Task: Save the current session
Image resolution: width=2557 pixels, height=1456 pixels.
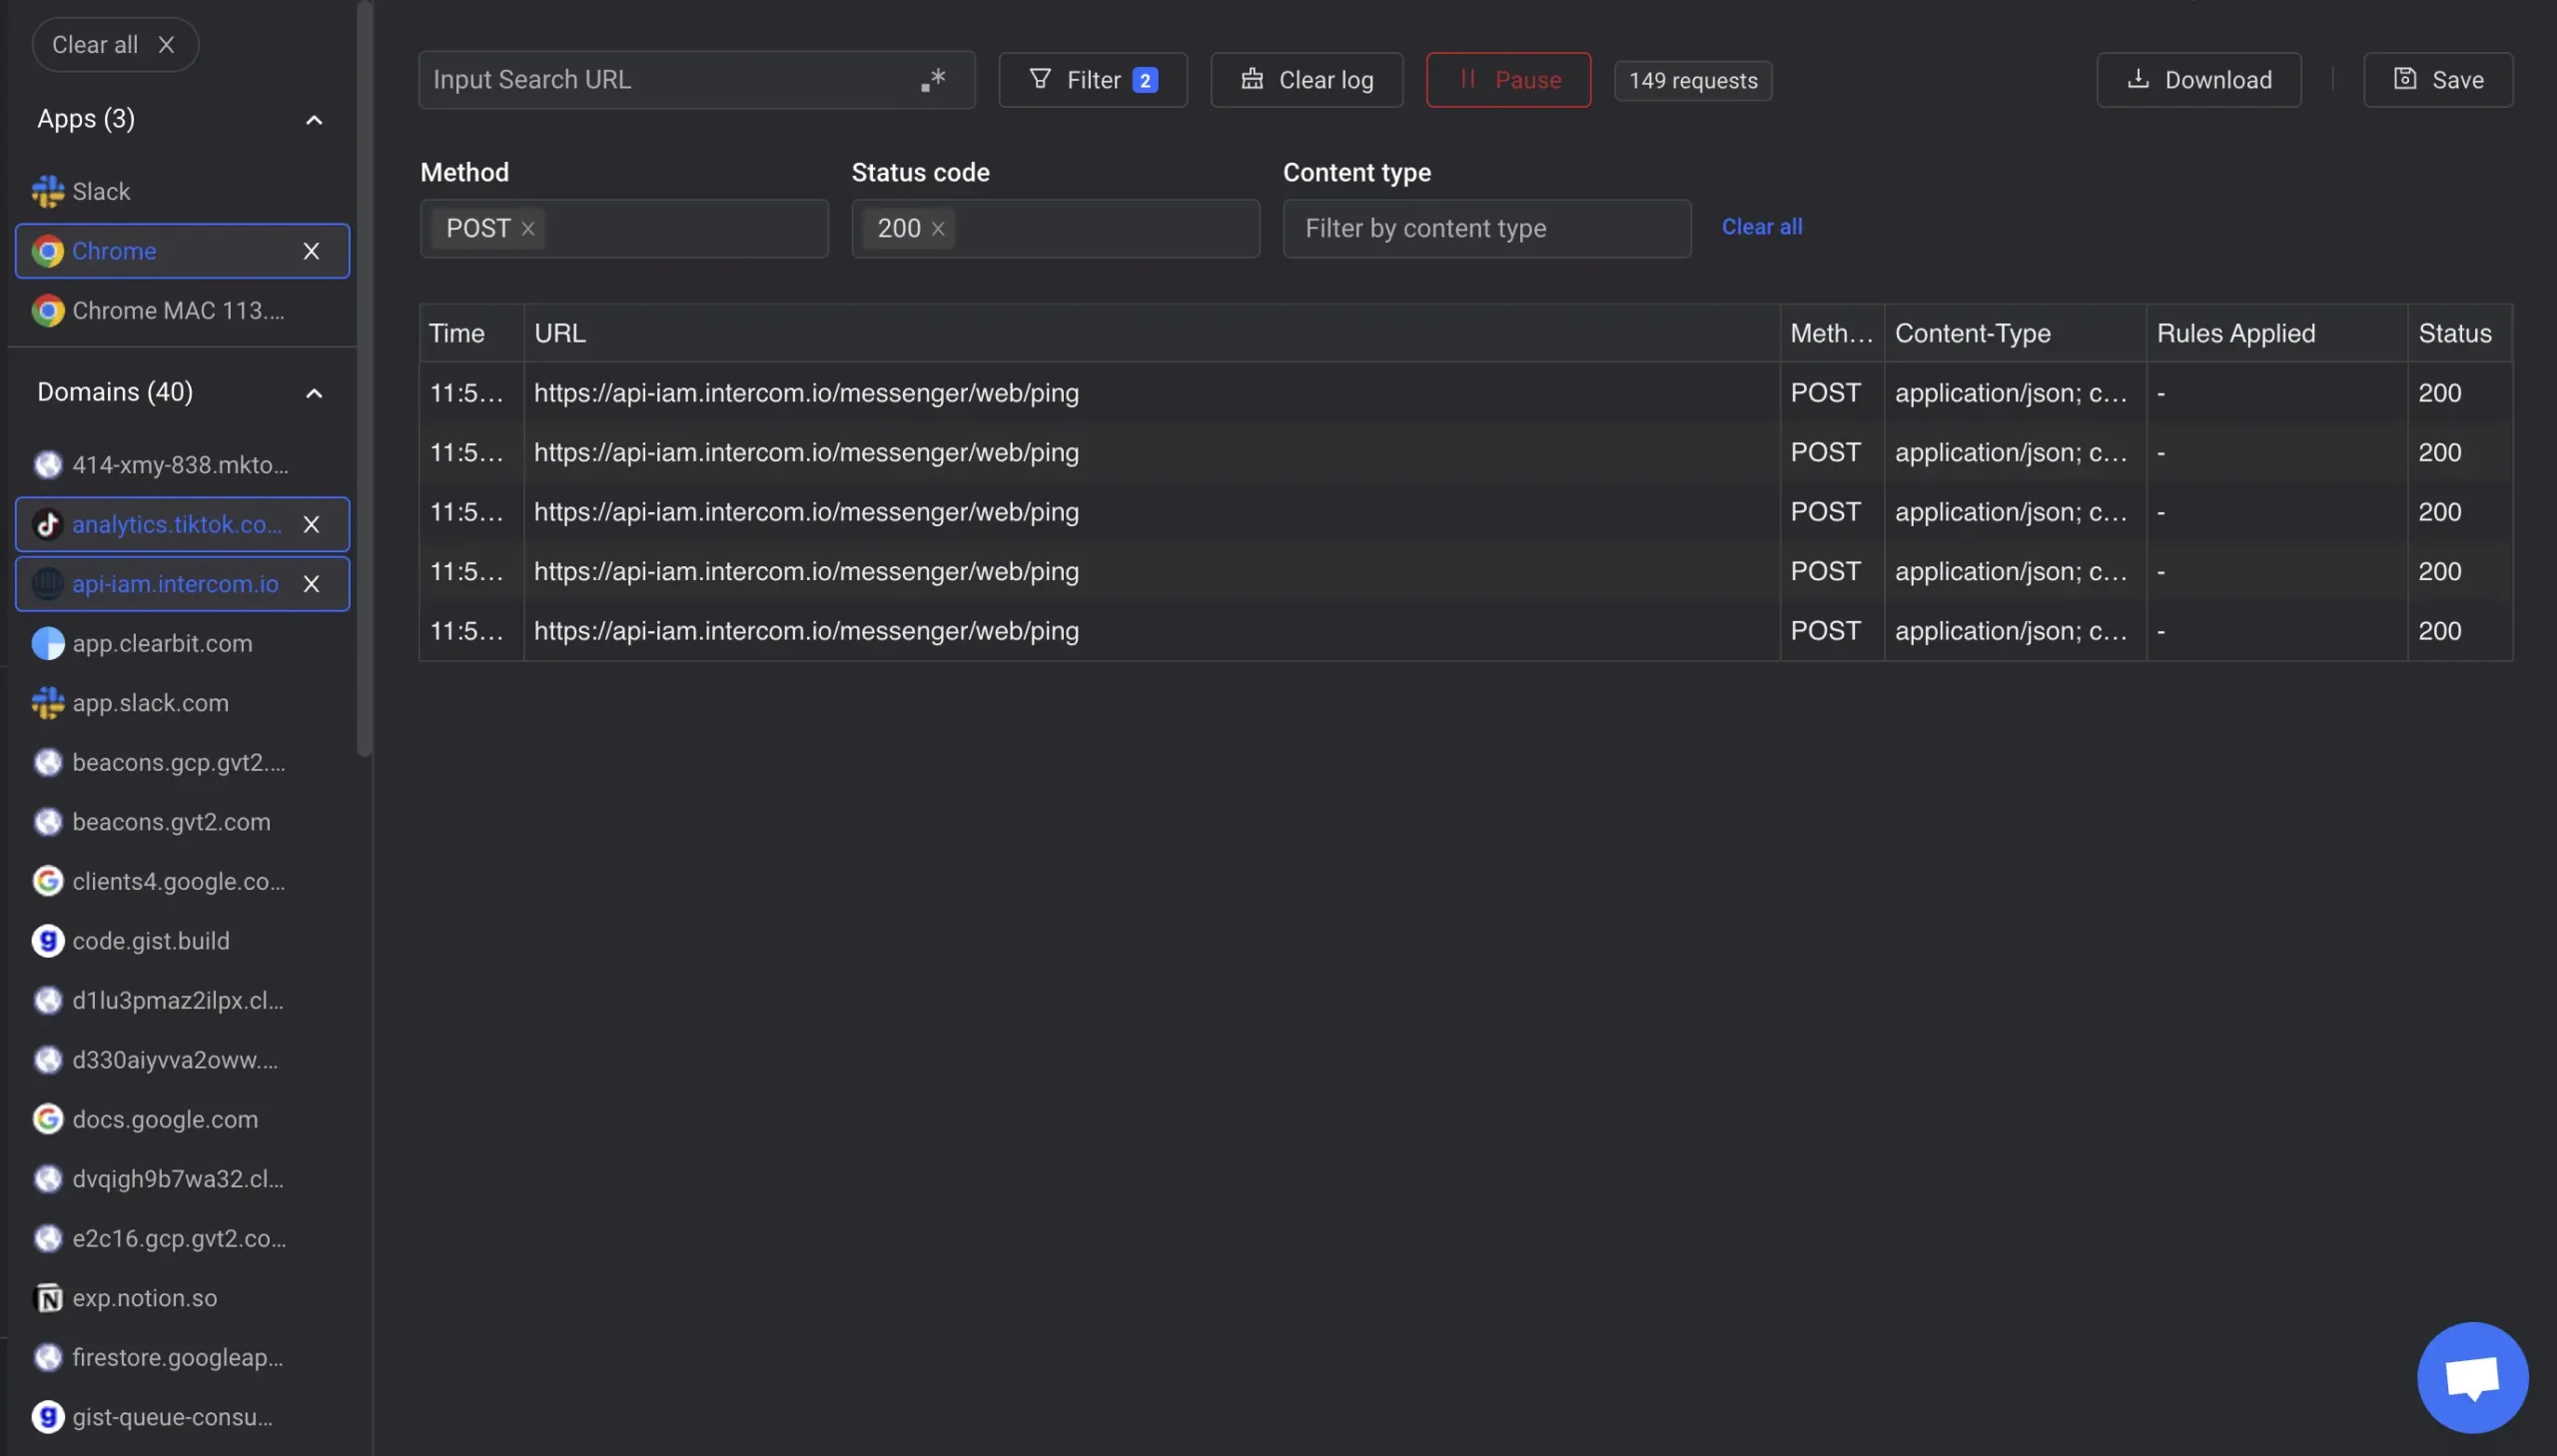Action: [x=2437, y=80]
